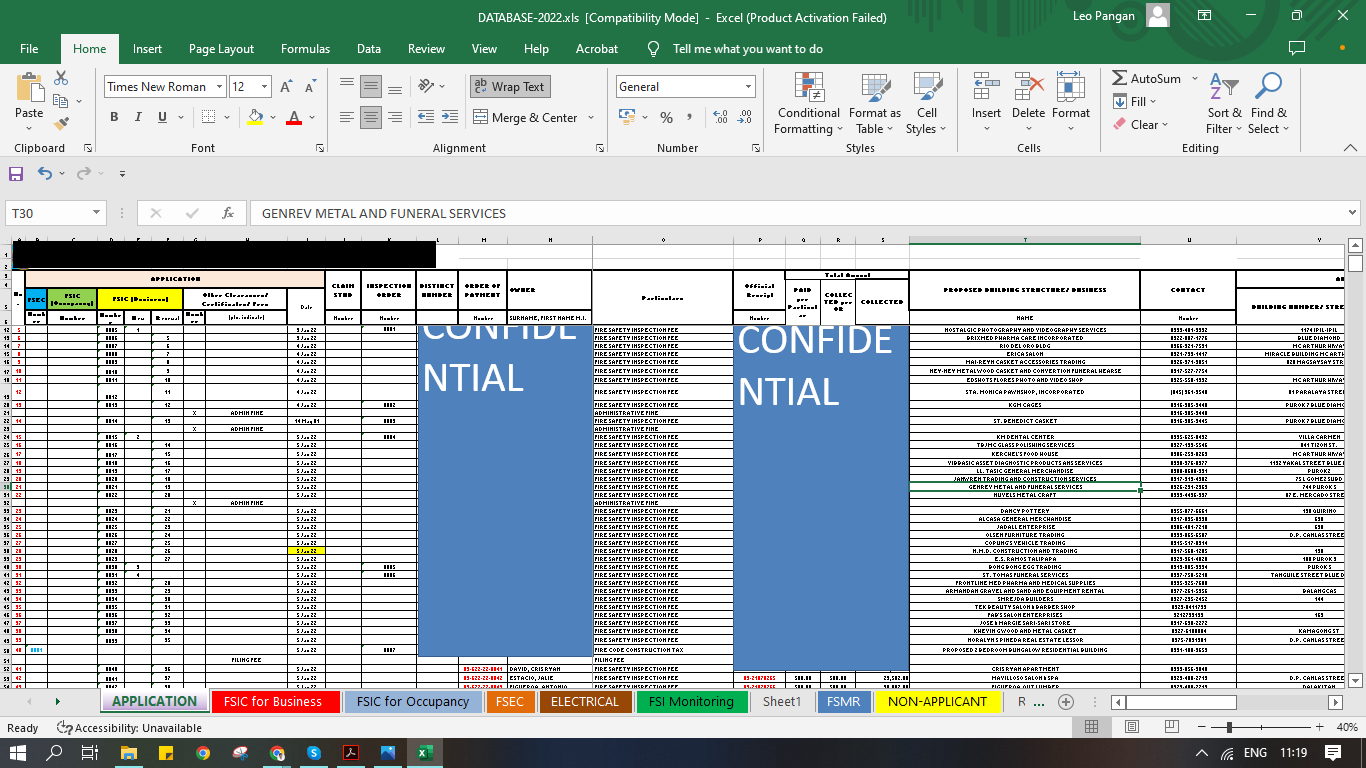1366x768 pixels.
Task: Collapse the ribbon with the chevron
Action: (1348, 148)
